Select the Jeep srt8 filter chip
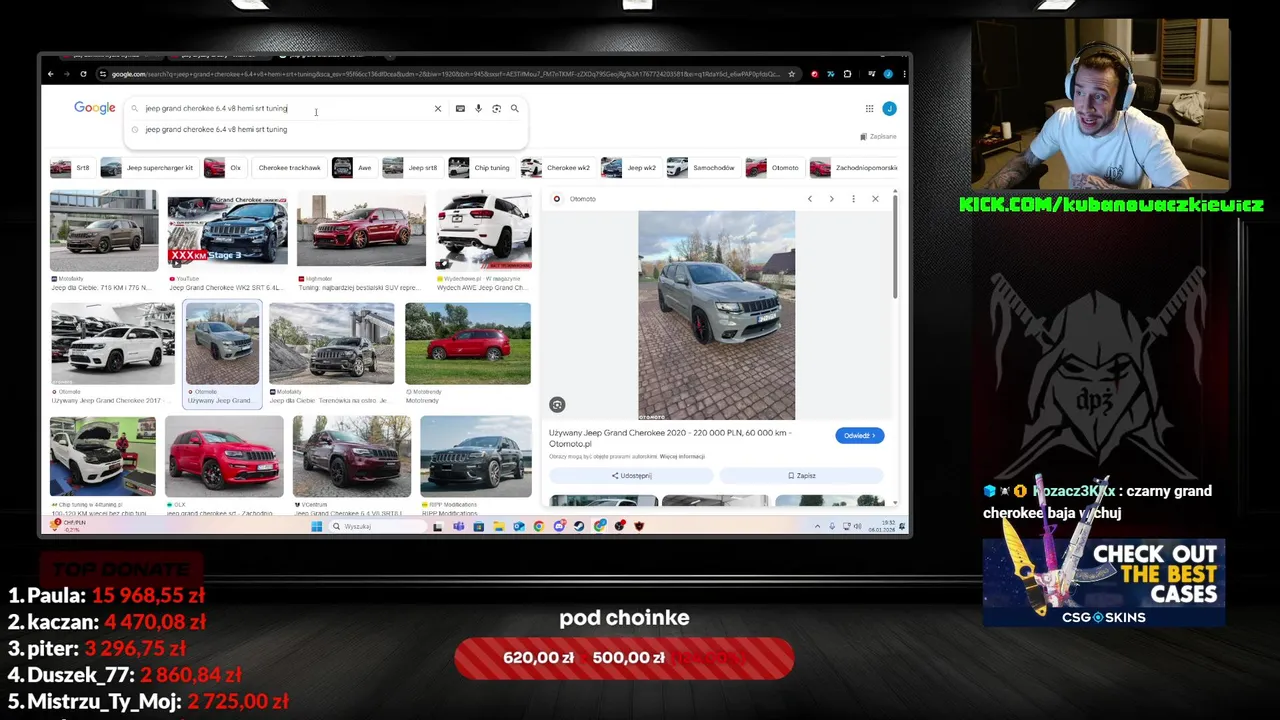This screenshot has width=1280, height=720. tap(412, 168)
